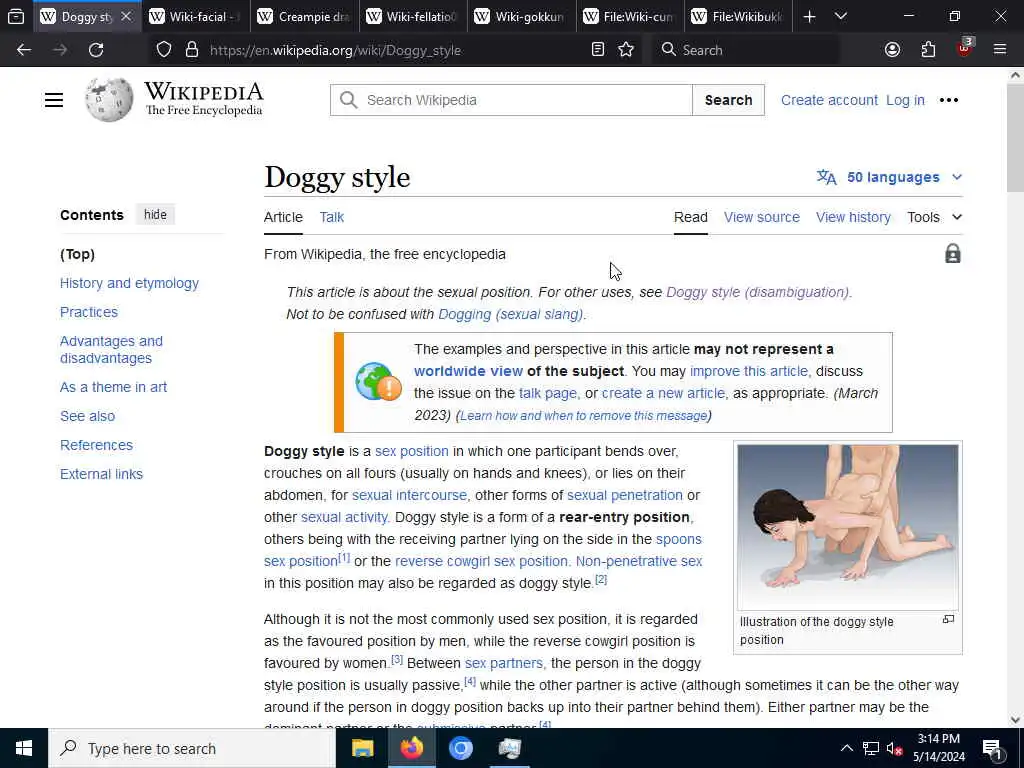This screenshot has width=1024, height=768.
Task: Expand the Tools dropdown menu
Action: (935, 217)
